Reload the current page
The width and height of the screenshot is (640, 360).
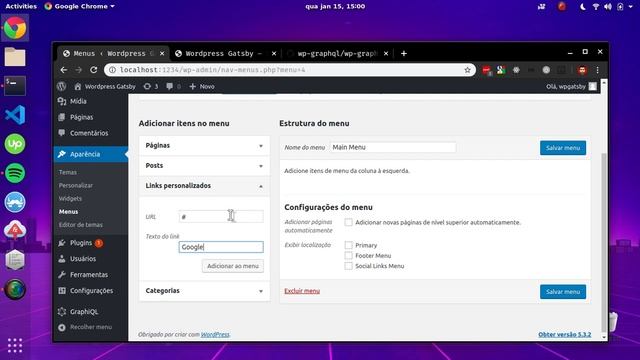pyautogui.click(x=93, y=70)
